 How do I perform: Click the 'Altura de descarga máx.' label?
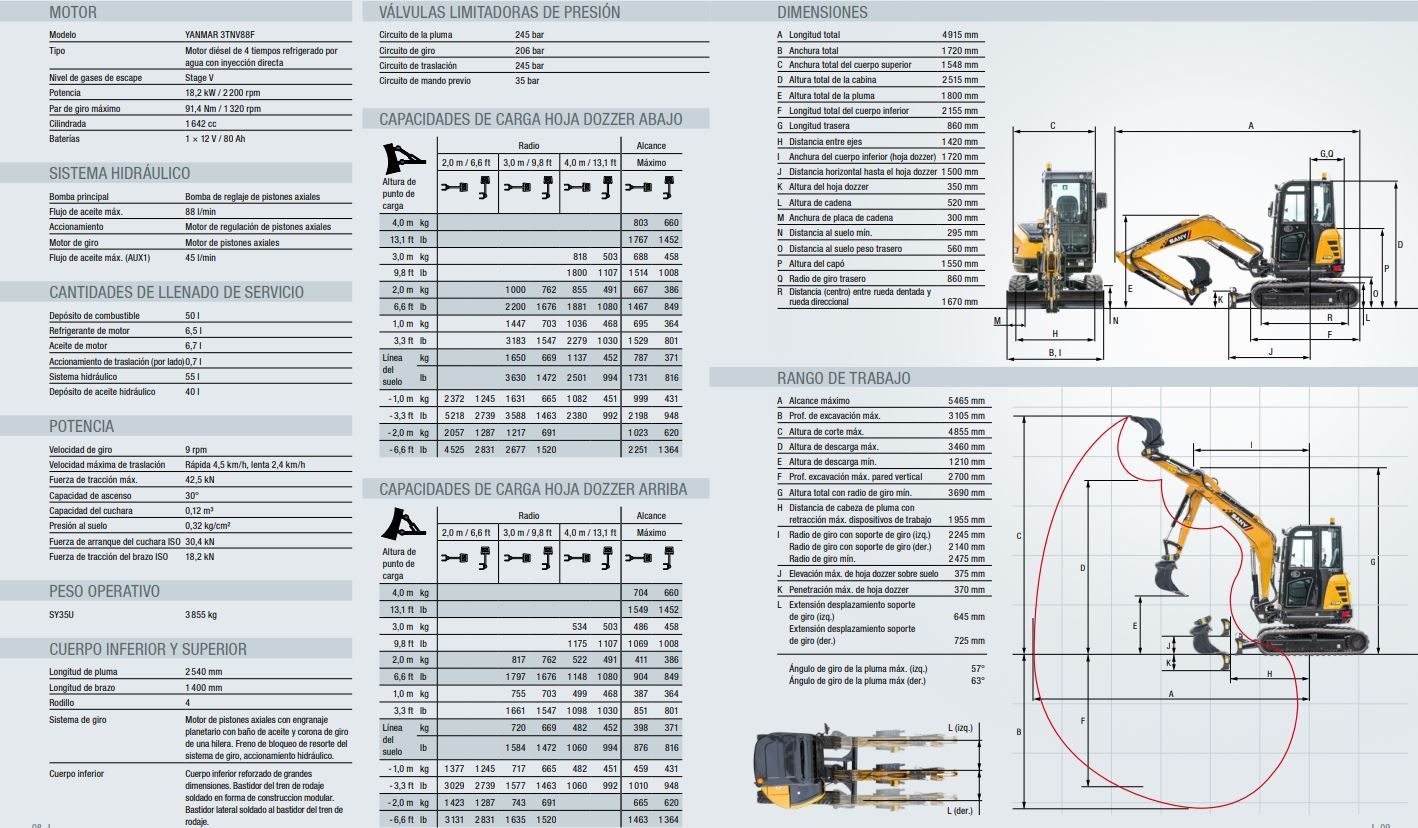coord(833,447)
